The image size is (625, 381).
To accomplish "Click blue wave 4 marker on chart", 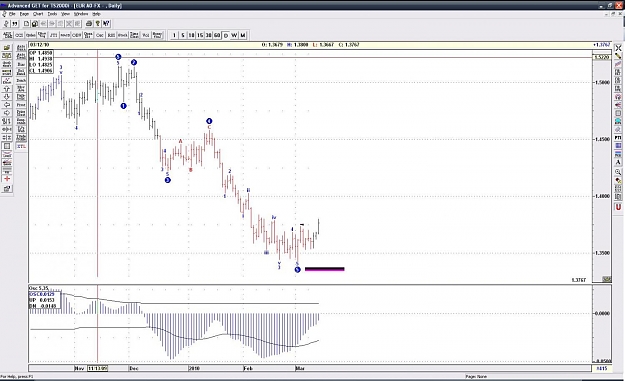I will click(x=209, y=121).
